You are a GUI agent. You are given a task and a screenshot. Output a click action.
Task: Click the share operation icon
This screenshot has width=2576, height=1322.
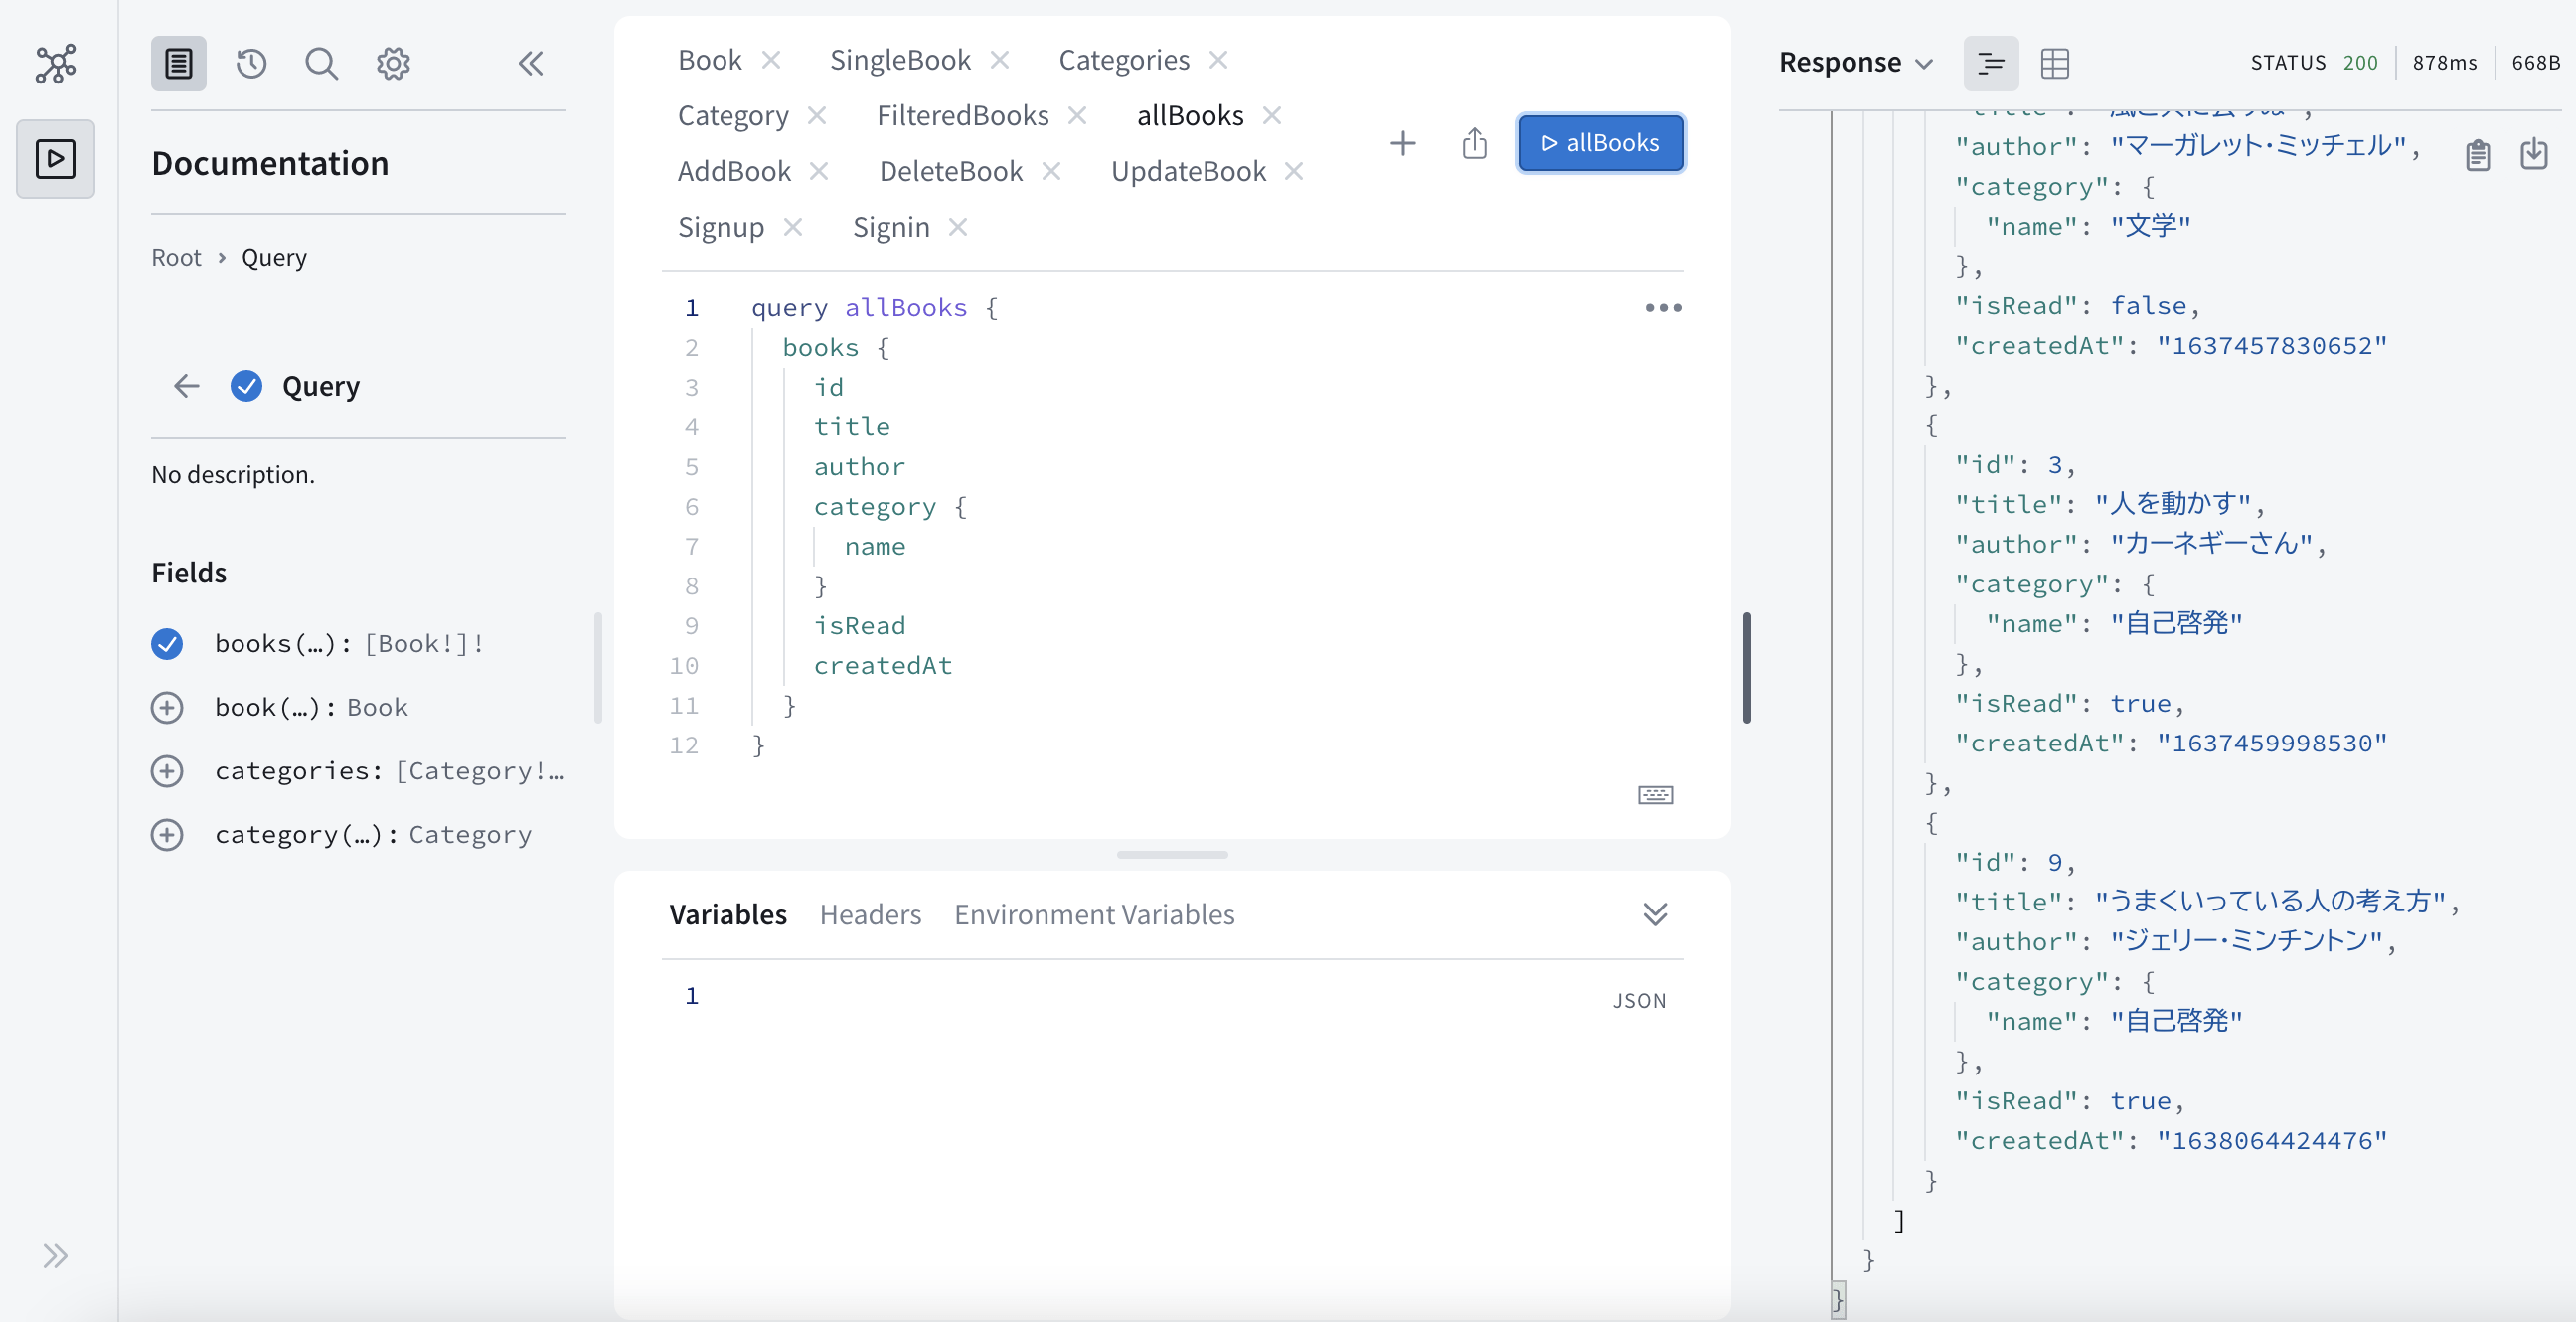[x=1474, y=143]
